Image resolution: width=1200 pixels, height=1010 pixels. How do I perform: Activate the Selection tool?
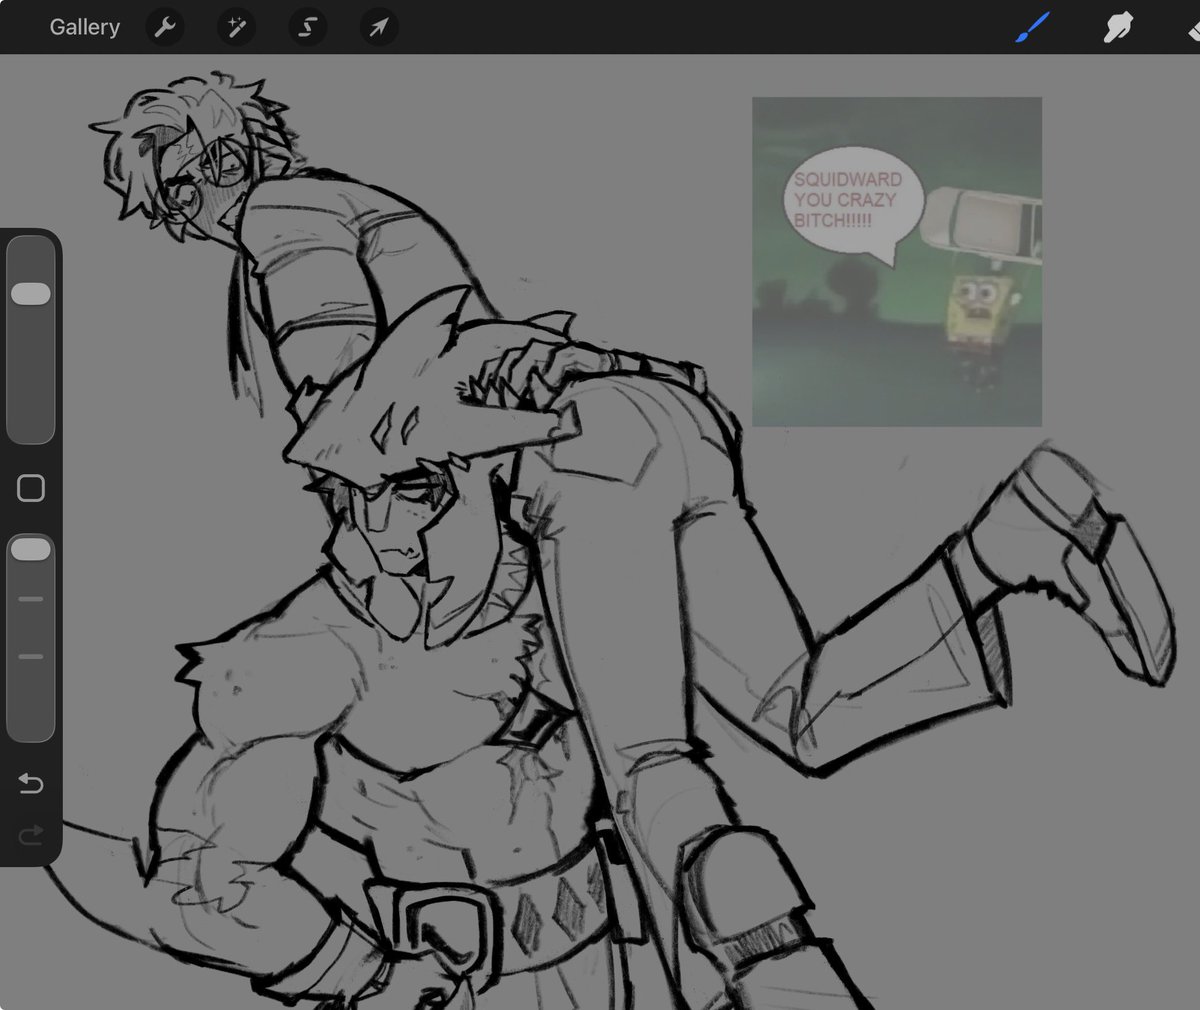click(x=308, y=28)
